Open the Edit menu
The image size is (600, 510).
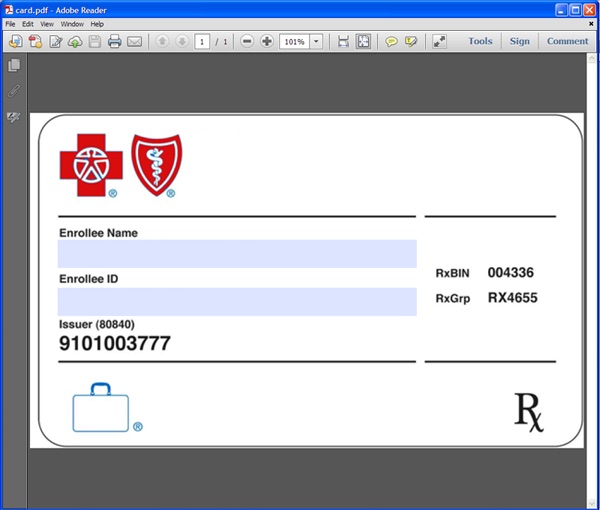28,24
